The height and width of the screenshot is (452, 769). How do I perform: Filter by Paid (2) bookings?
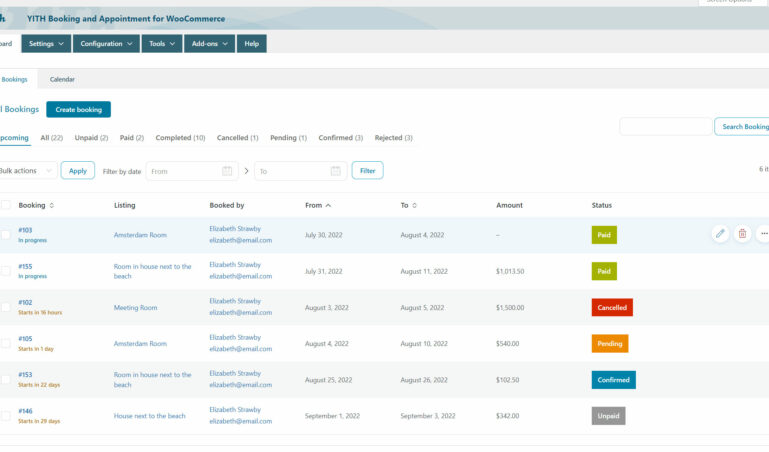(x=132, y=138)
